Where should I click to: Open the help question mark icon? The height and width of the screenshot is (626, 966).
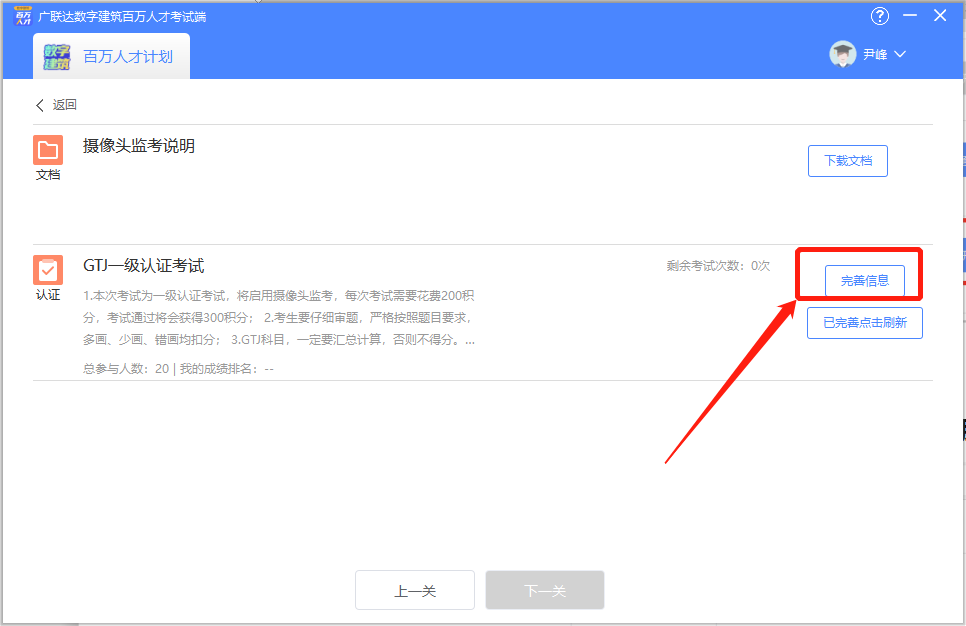(x=880, y=16)
